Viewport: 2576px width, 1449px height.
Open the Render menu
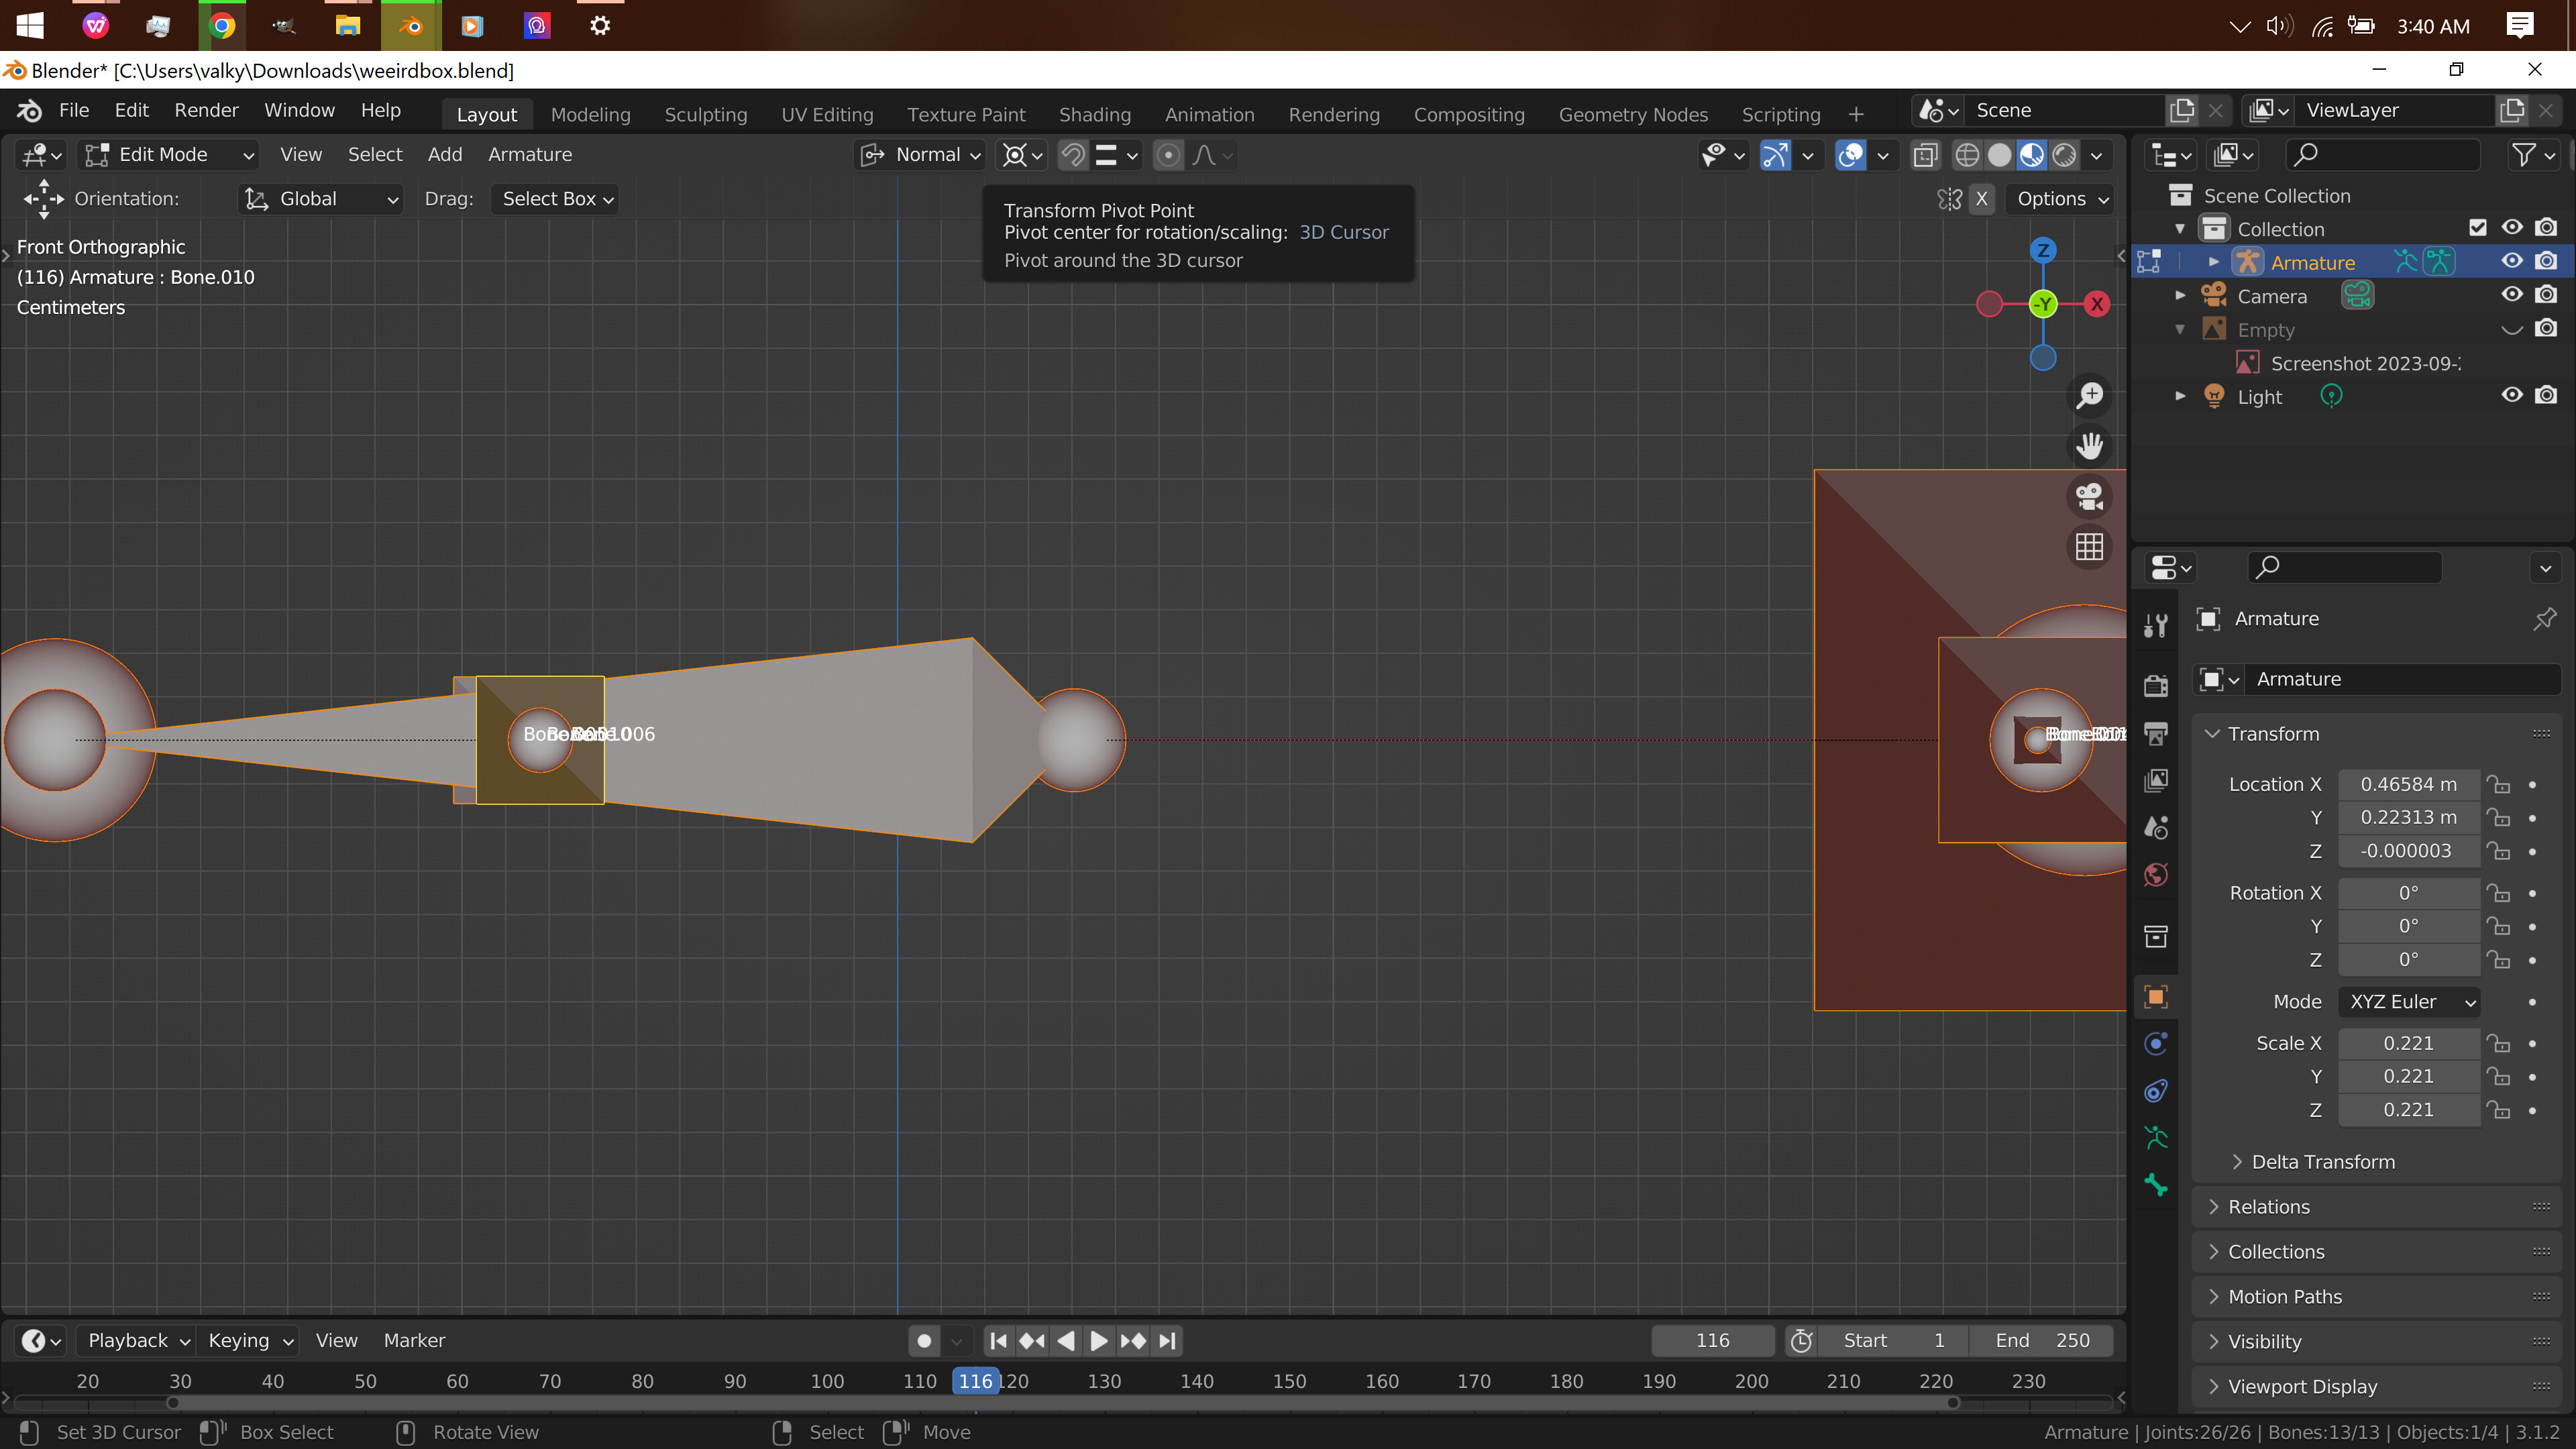[x=206, y=111]
